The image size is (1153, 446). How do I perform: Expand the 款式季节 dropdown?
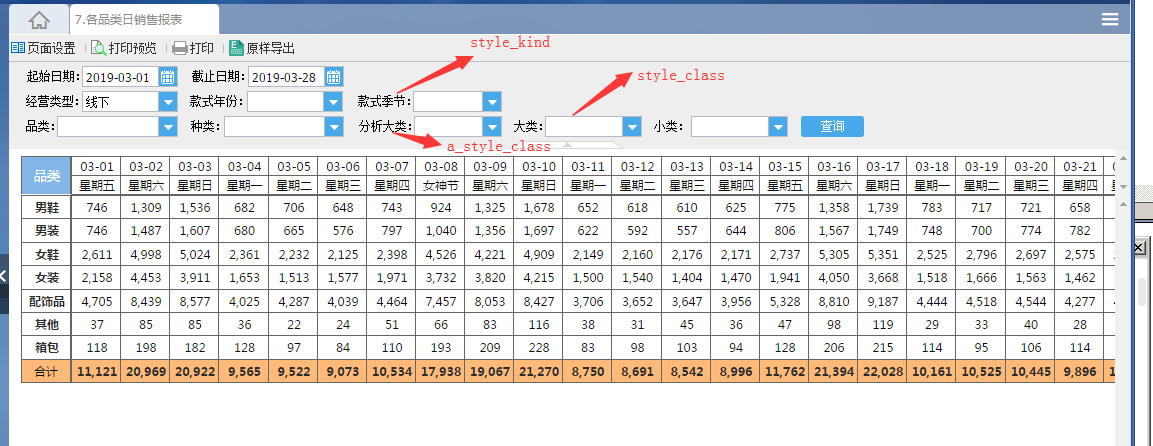[x=492, y=101]
